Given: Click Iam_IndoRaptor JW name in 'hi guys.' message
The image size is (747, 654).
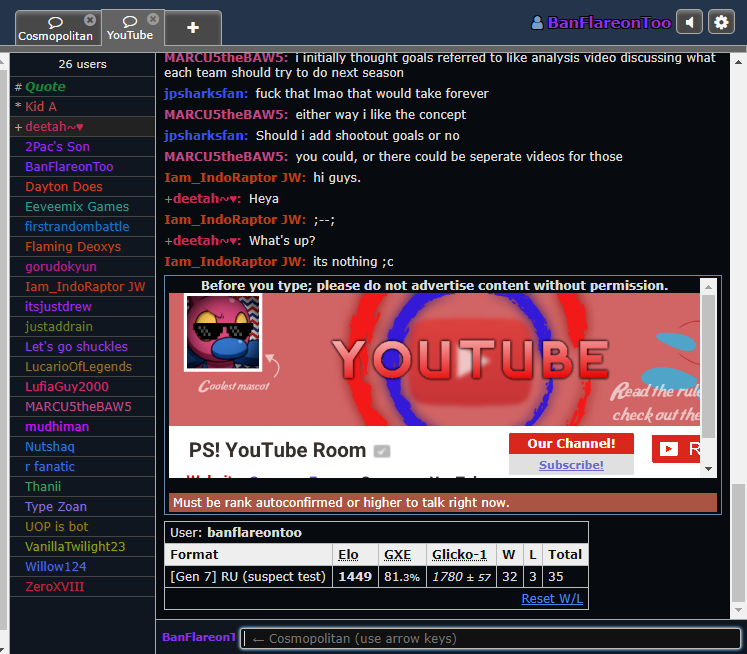Looking at the screenshot, I should [x=235, y=178].
